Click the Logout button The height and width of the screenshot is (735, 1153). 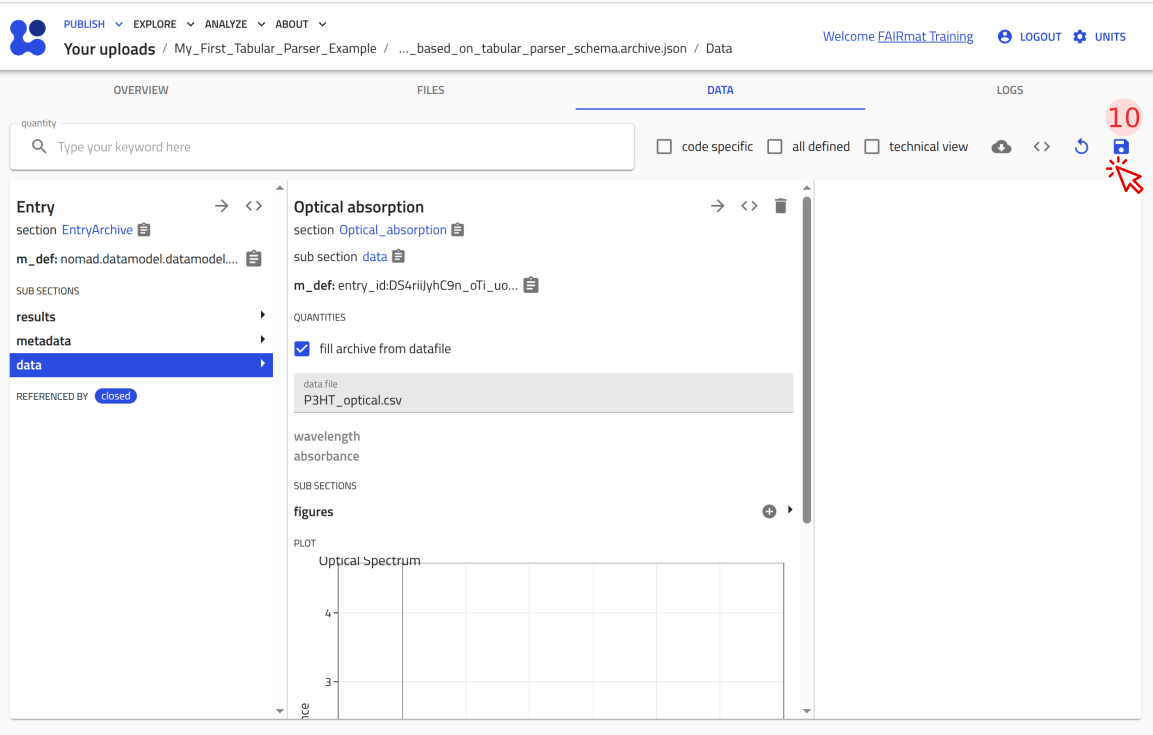point(1030,37)
